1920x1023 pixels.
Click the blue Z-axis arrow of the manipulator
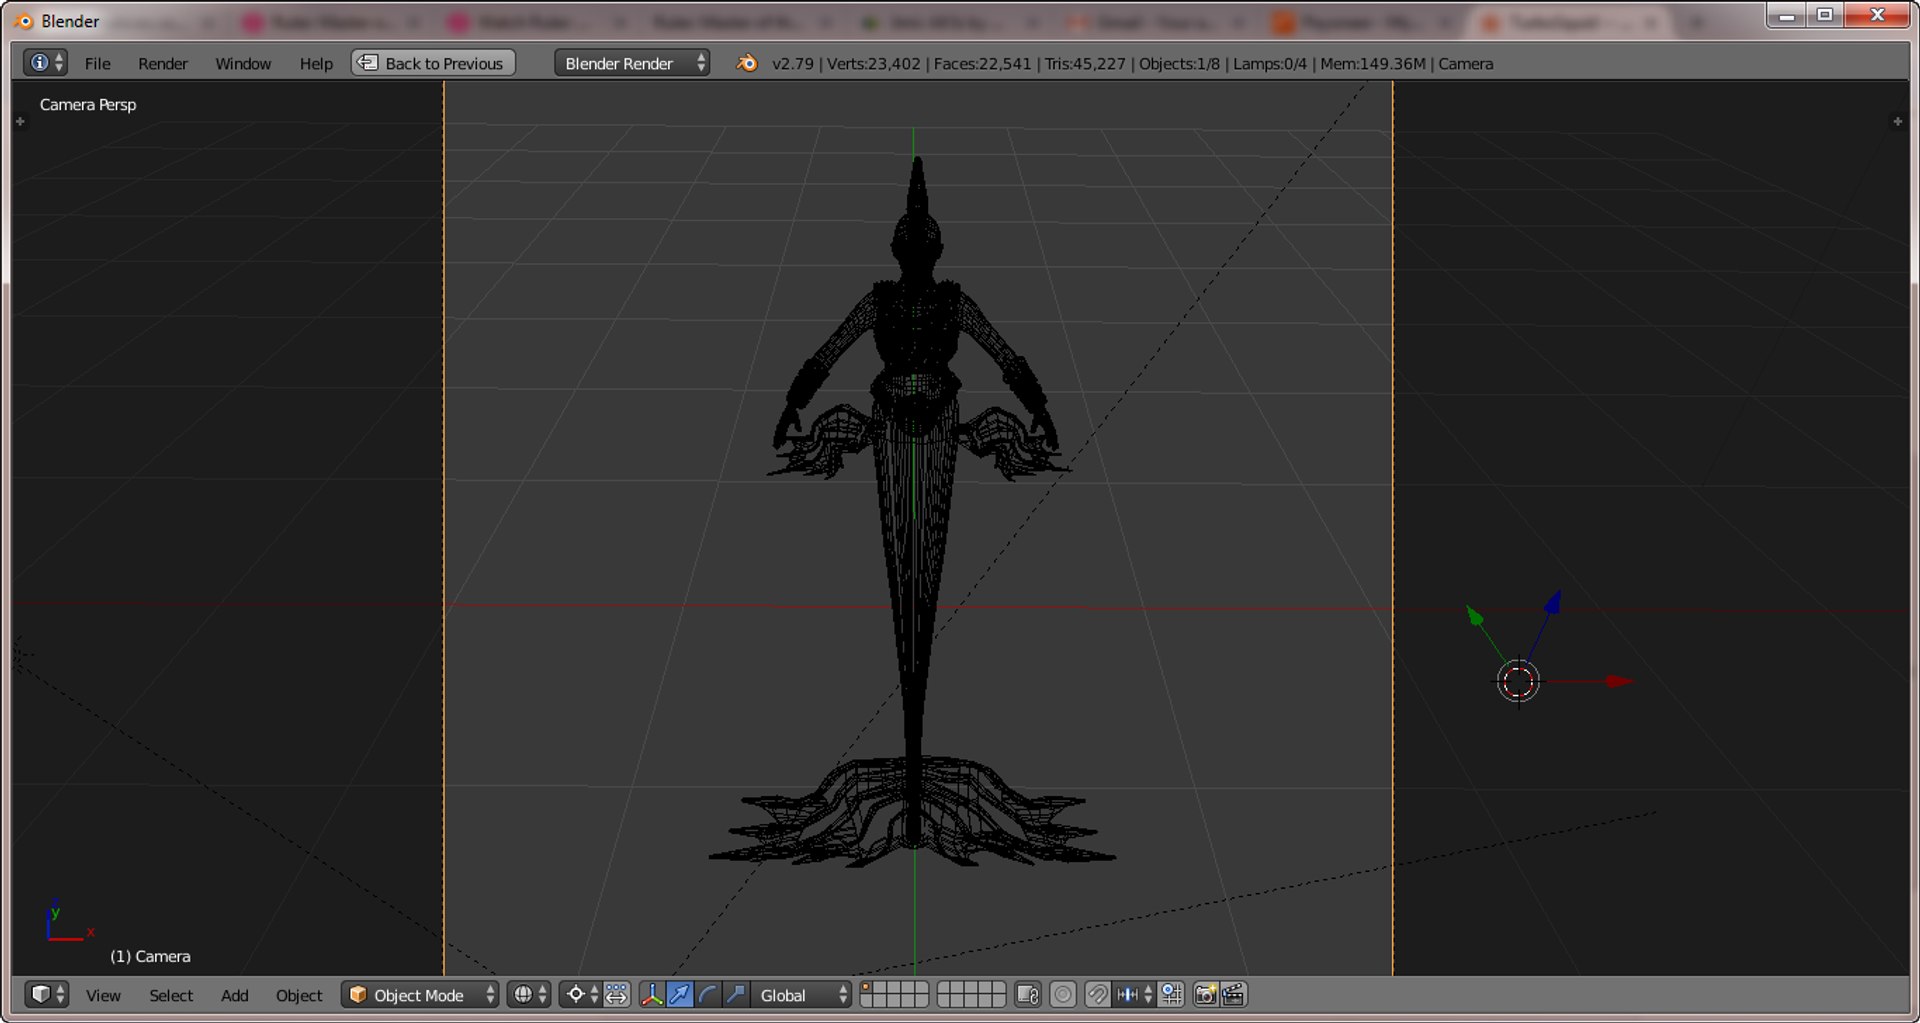click(x=1553, y=601)
